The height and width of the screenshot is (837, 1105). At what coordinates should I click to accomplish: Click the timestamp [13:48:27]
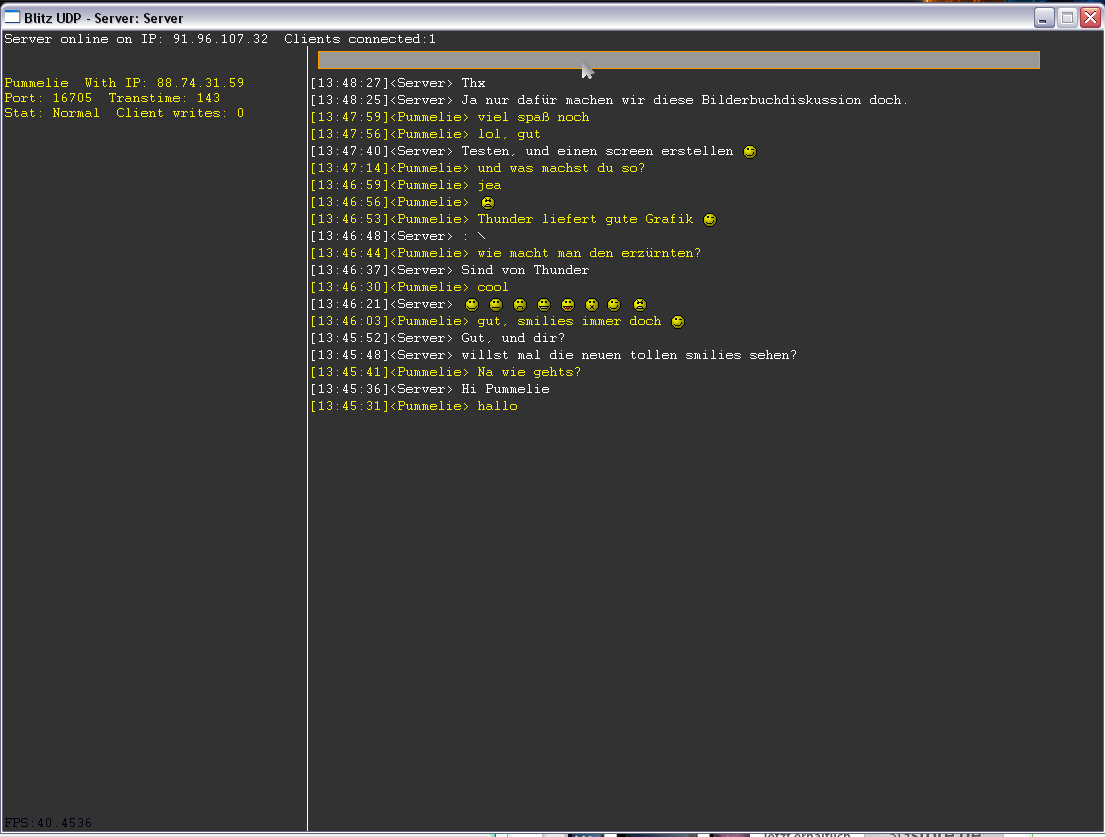pyautogui.click(x=350, y=83)
